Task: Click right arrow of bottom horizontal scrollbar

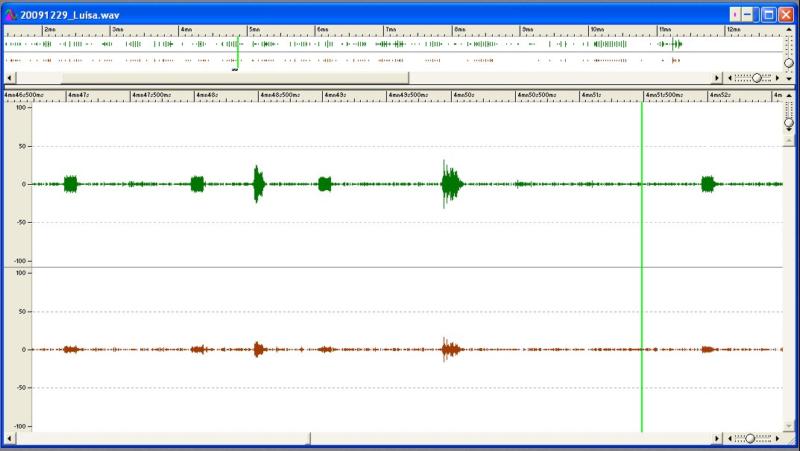Action: [717, 438]
